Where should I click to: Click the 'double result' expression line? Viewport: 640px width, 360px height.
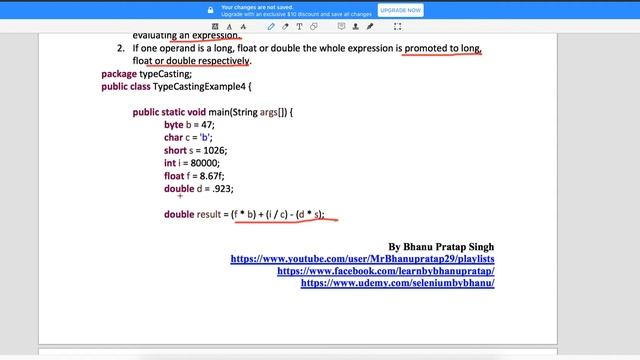[244, 214]
